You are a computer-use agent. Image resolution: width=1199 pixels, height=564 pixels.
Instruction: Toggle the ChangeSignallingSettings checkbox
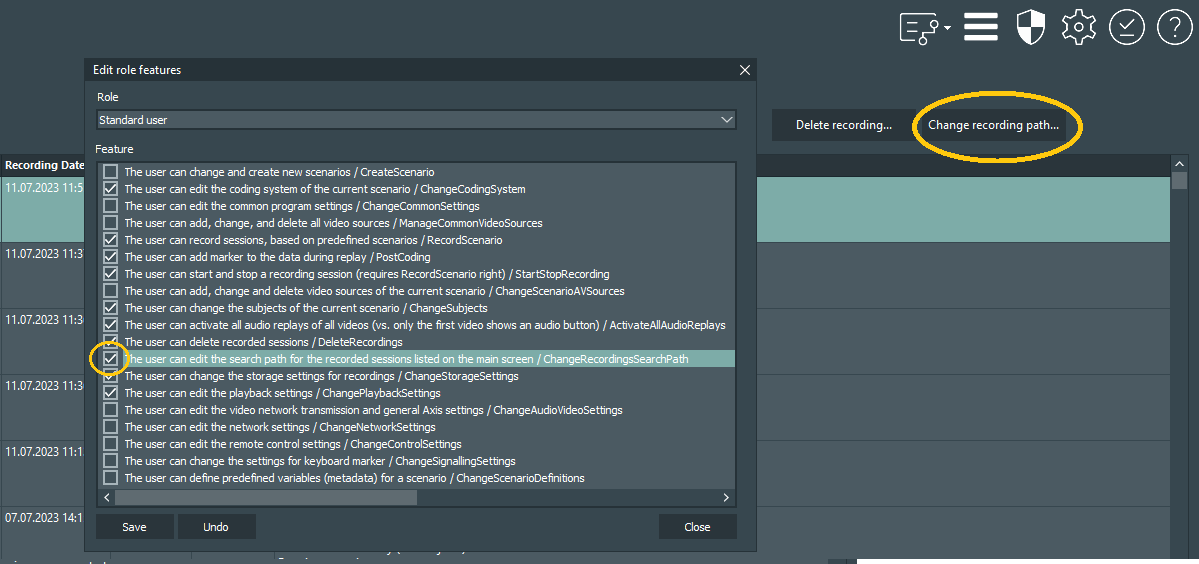pyautogui.click(x=111, y=461)
